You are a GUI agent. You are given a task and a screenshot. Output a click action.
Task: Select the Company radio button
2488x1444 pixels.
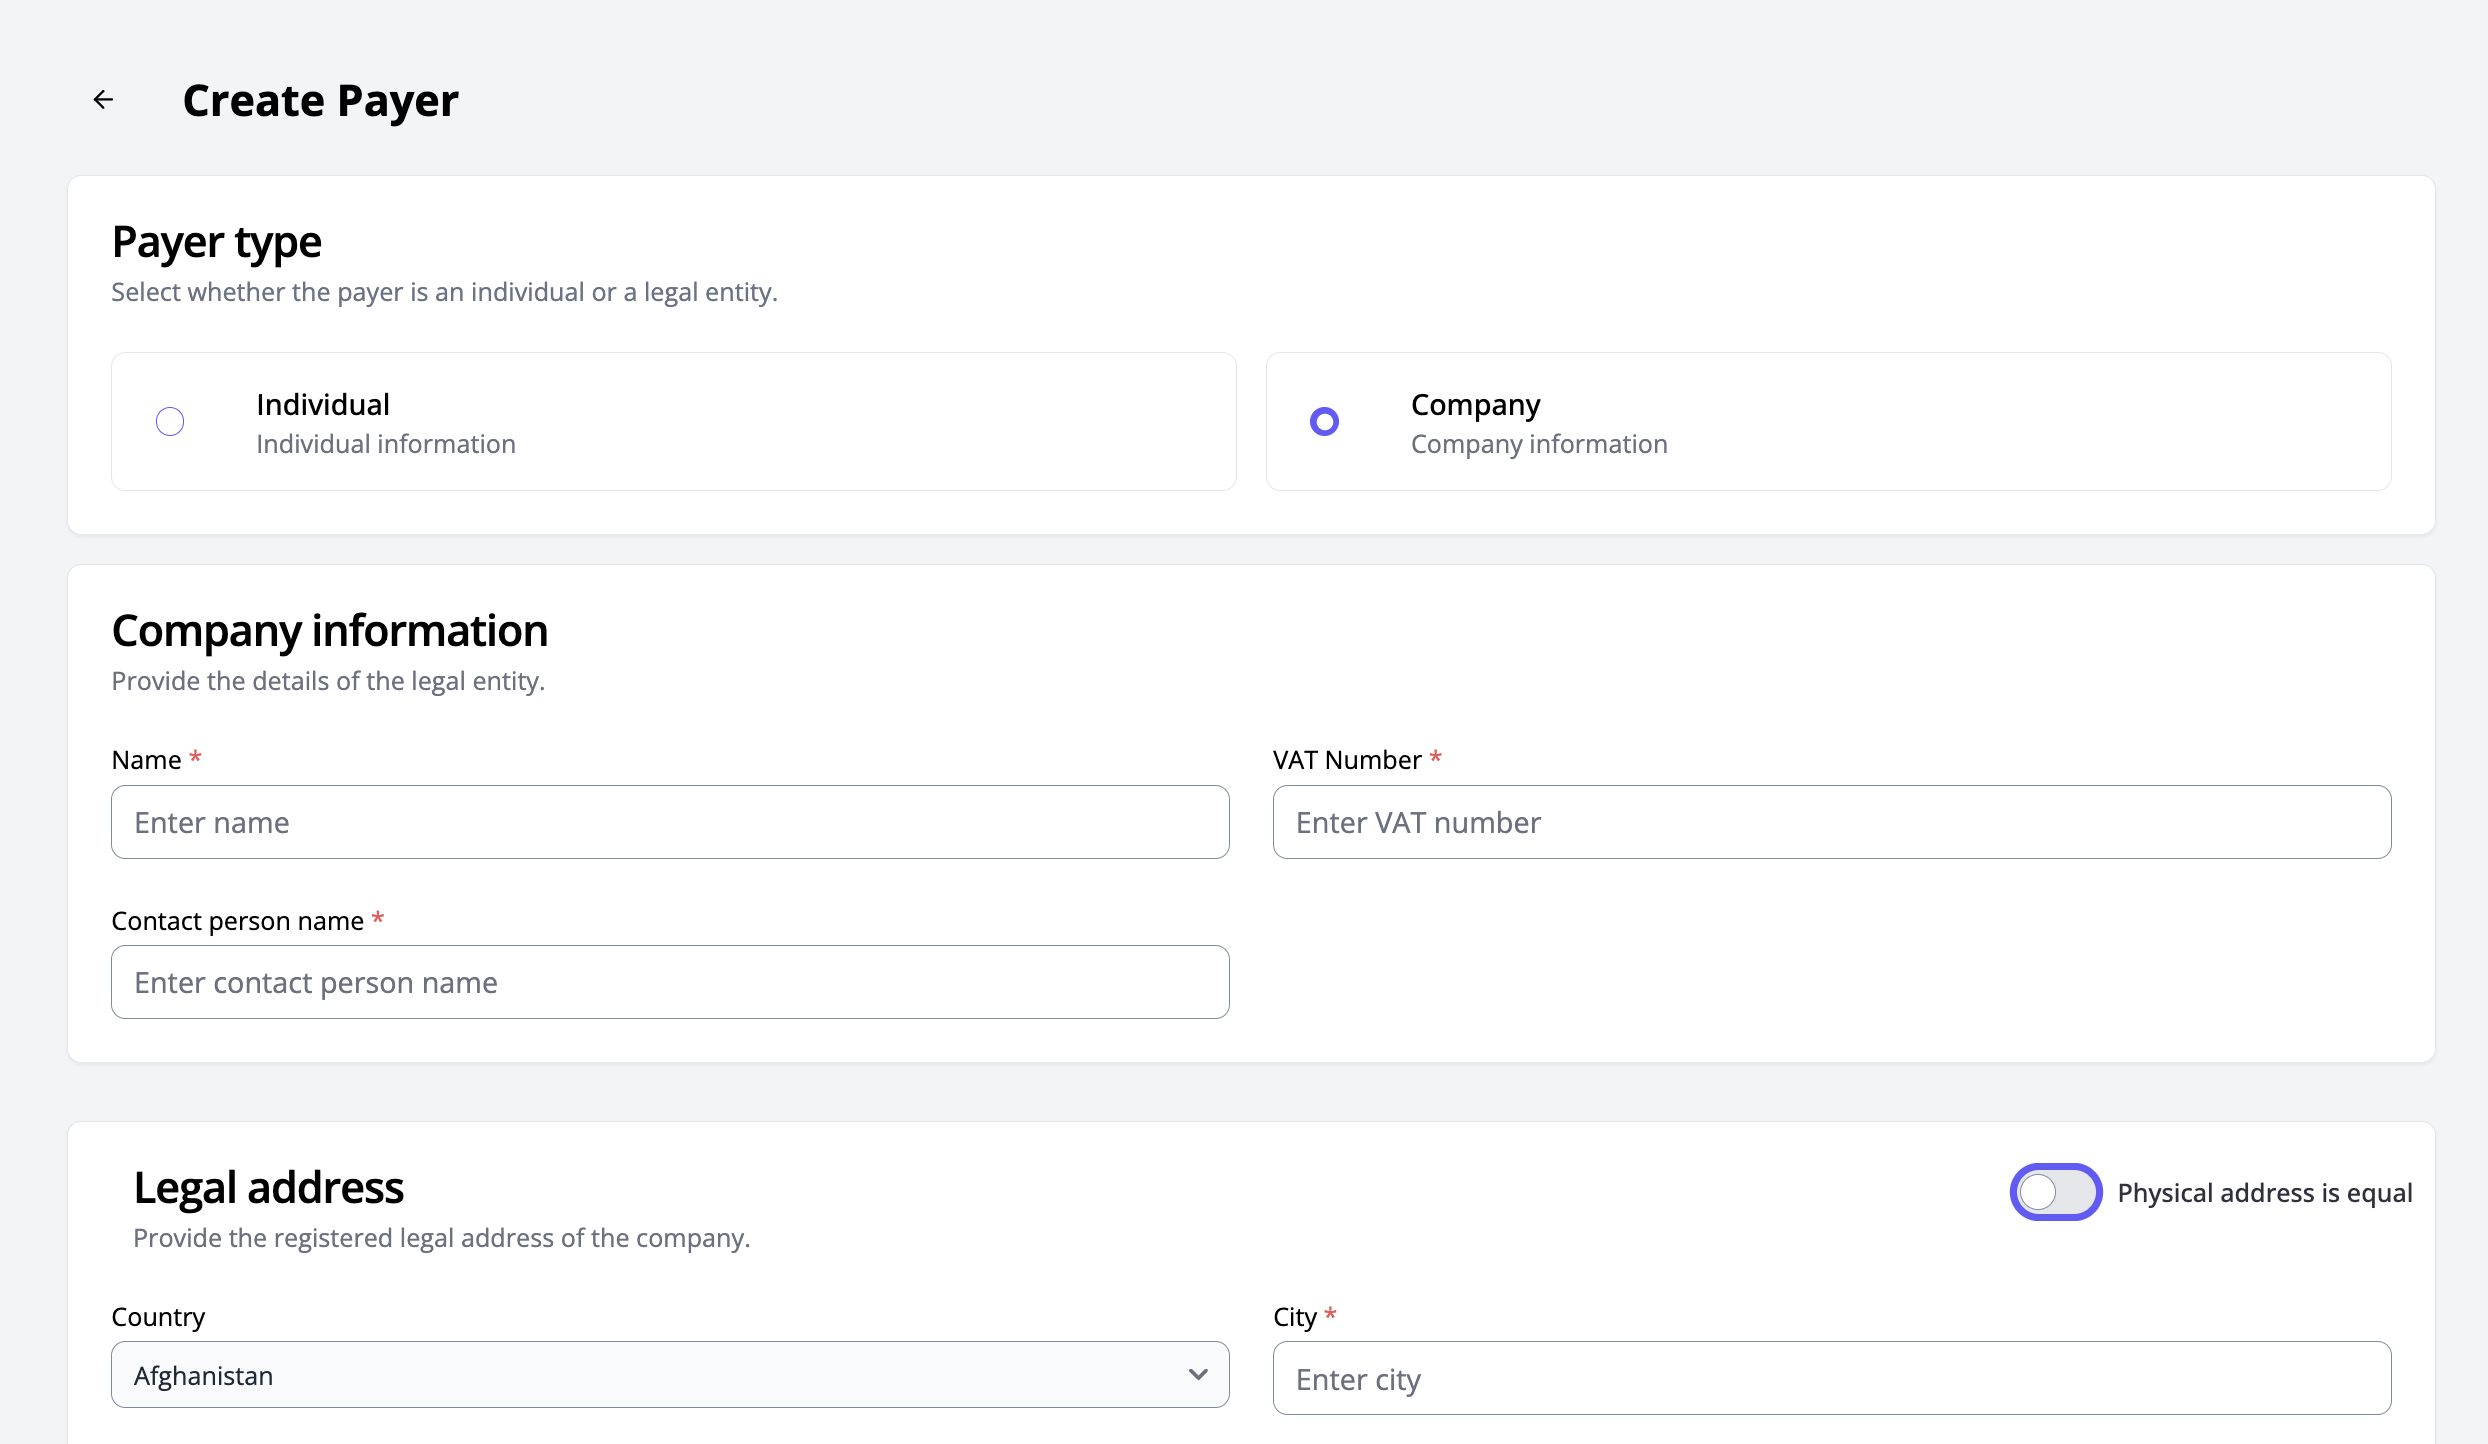[x=1324, y=422]
